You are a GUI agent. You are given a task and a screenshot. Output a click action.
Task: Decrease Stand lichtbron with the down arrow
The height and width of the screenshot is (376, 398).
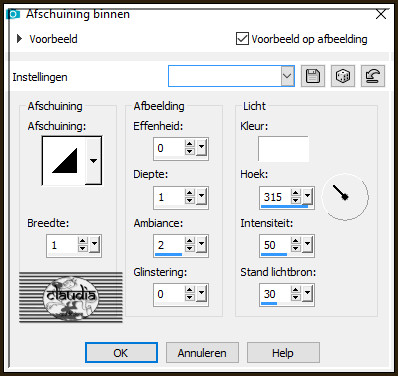click(296, 298)
